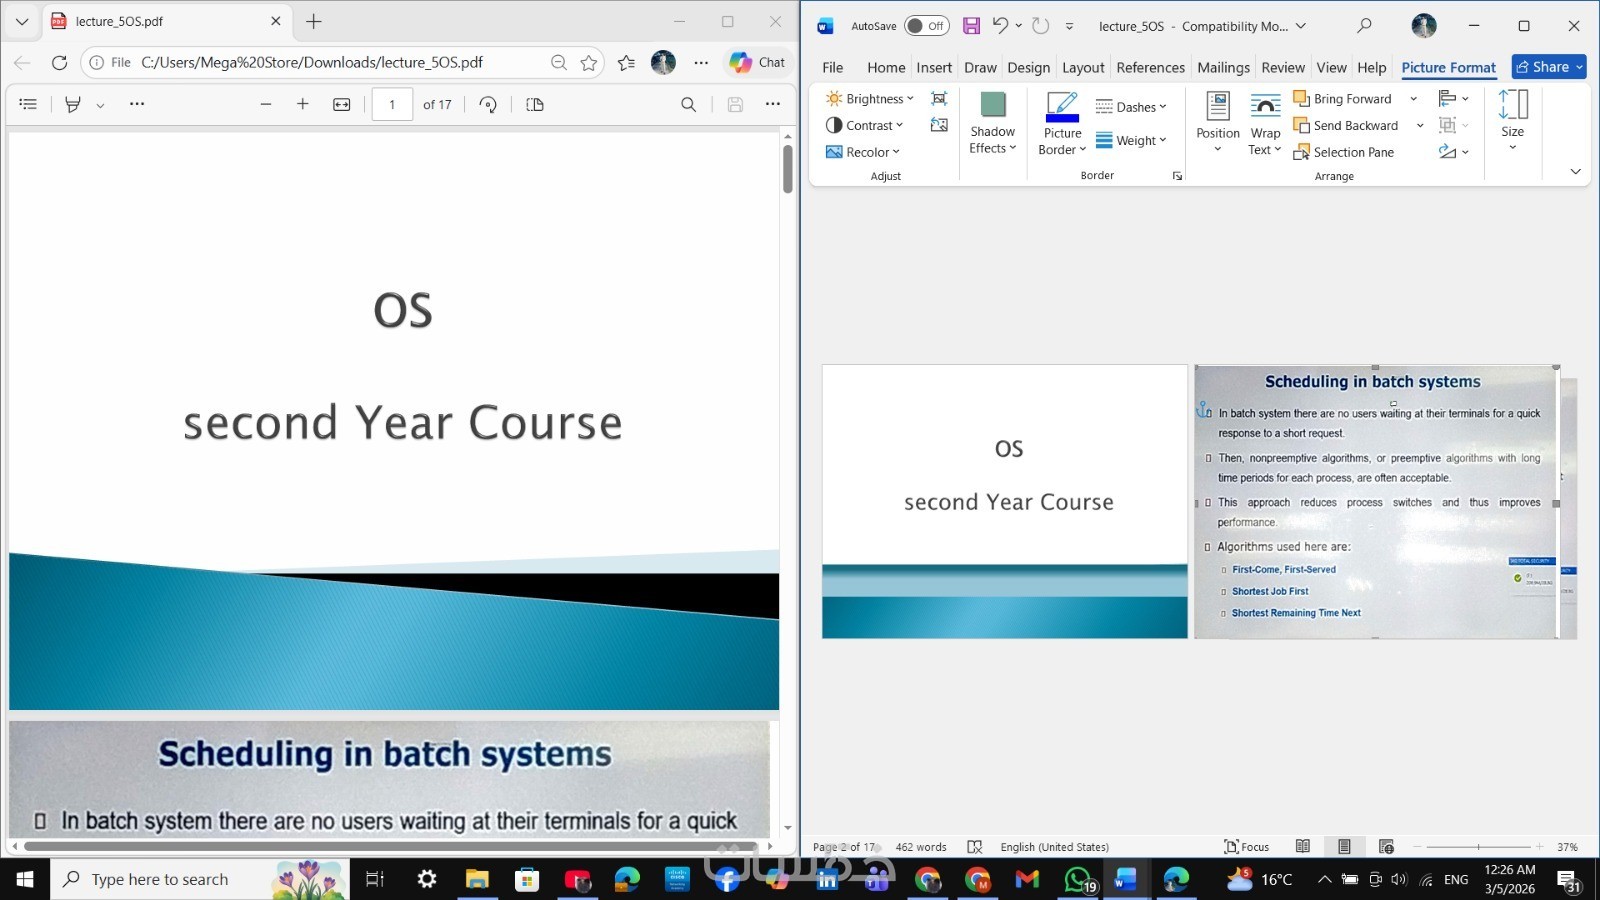Open the Edge favorites list
Image resolution: width=1600 pixels, height=900 pixels.
pos(627,63)
